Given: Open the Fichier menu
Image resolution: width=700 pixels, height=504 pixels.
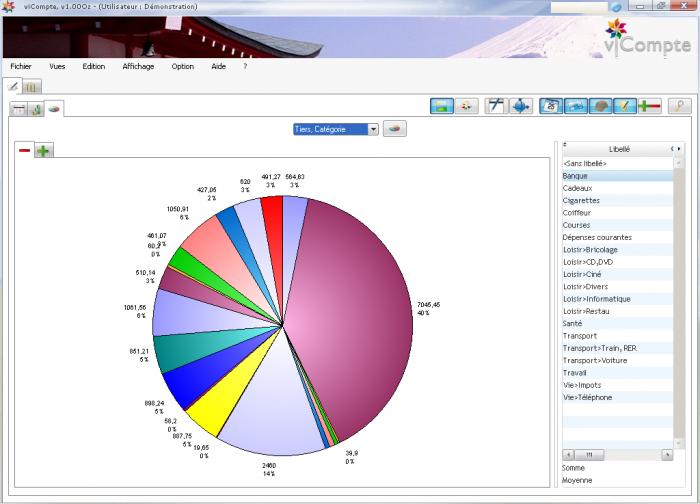Looking at the screenshot, I should pyautogui.click(x=20, y=66).
